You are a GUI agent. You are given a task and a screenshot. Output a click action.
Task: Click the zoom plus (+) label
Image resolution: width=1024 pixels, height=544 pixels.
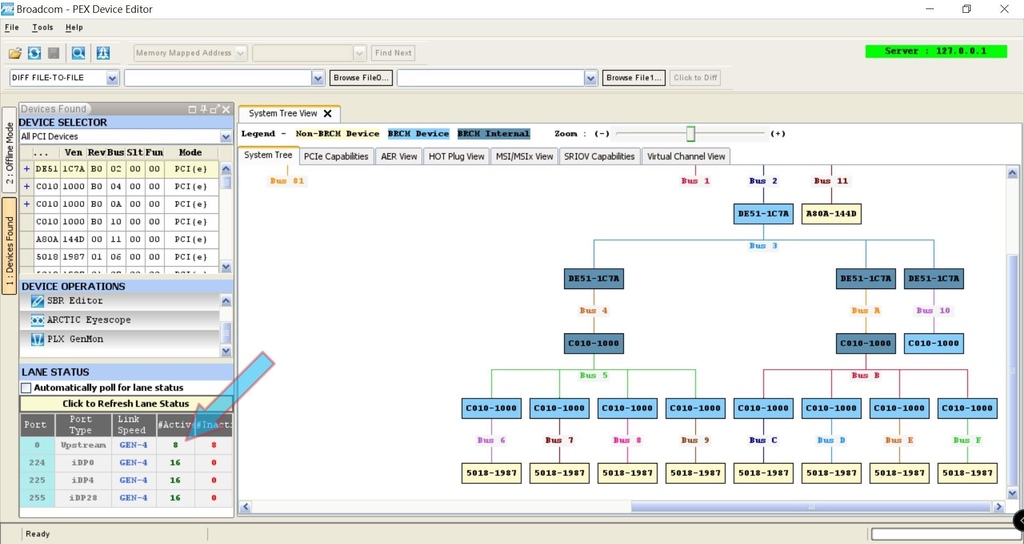coord(777,134)
